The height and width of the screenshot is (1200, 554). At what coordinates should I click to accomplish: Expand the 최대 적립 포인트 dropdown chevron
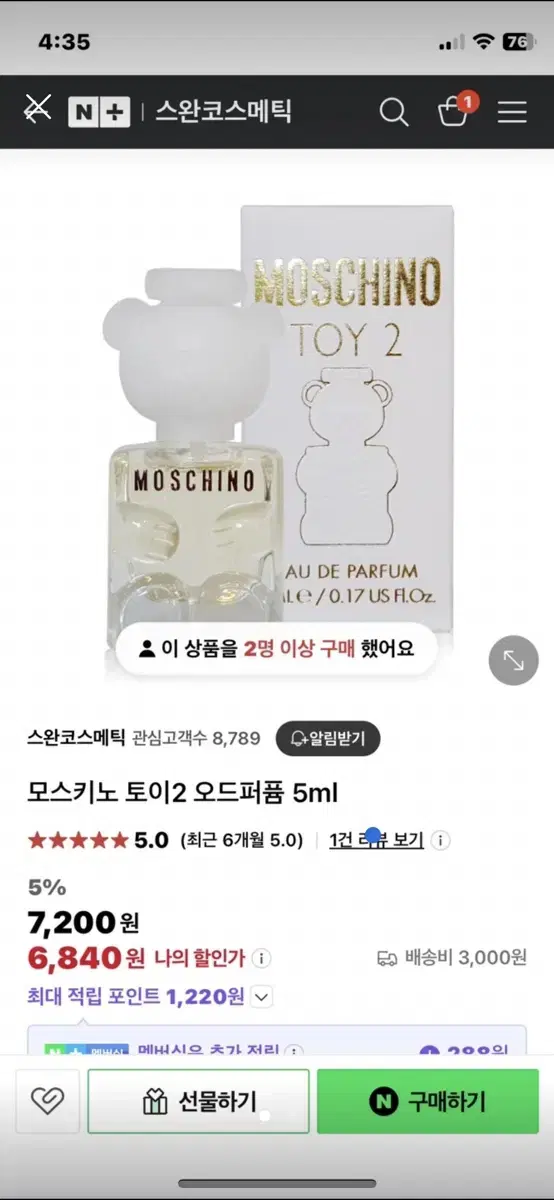[261, 996]
